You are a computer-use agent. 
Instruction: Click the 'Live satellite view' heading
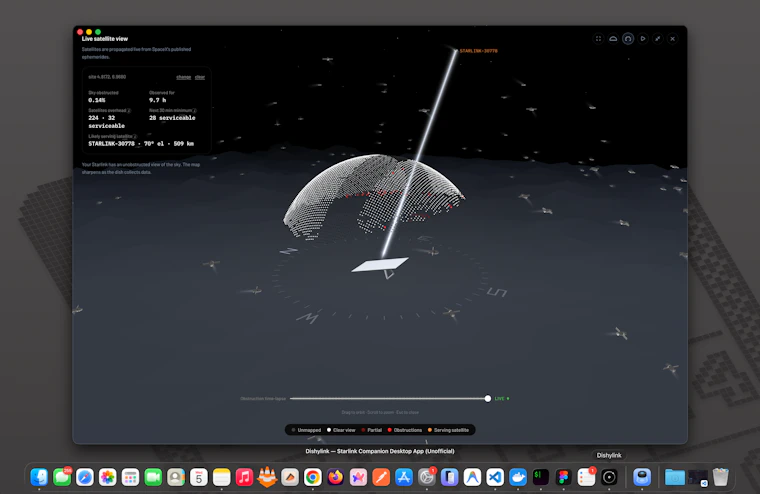105,39
